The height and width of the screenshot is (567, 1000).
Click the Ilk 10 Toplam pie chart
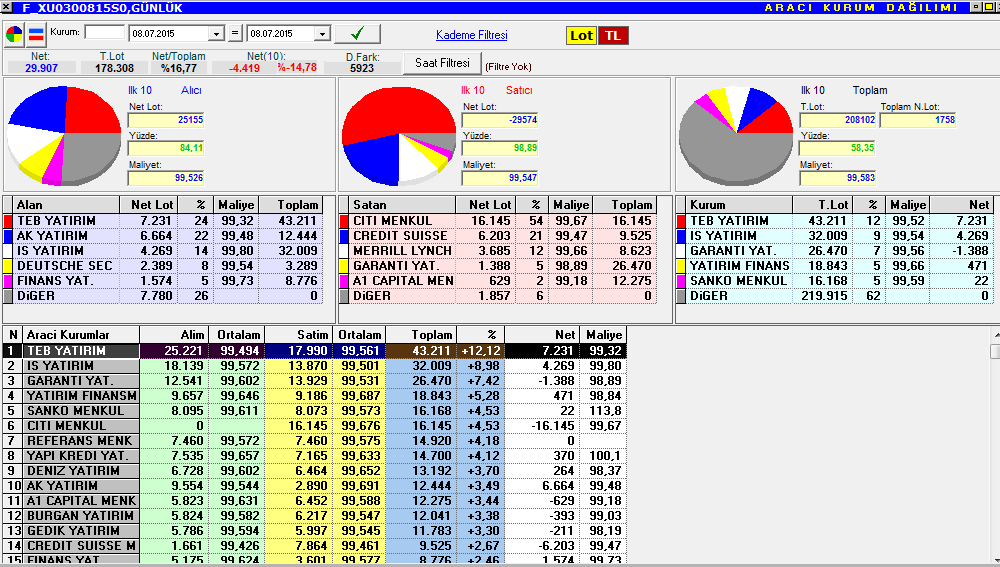pos(735,135)
